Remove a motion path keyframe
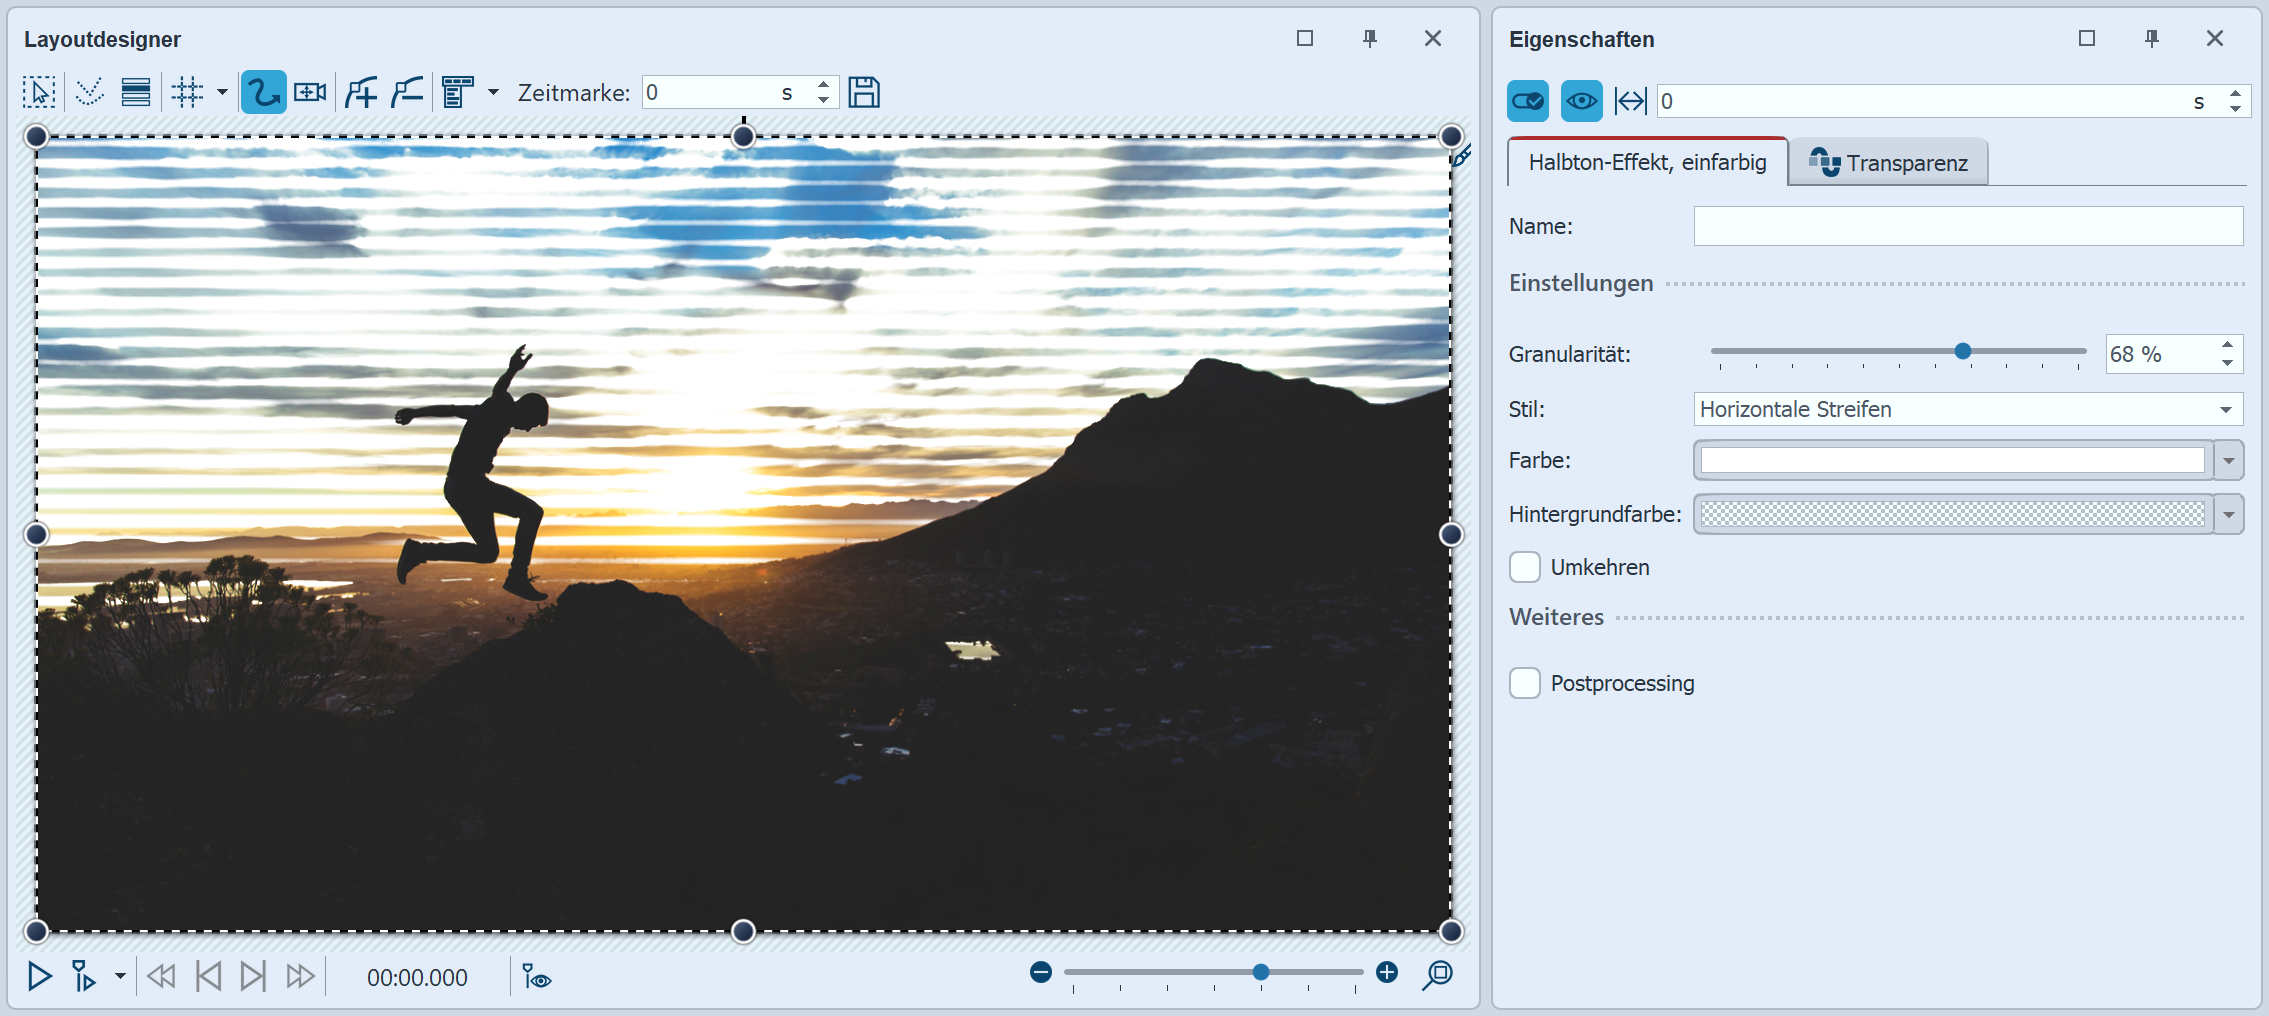 coord(408,93)
